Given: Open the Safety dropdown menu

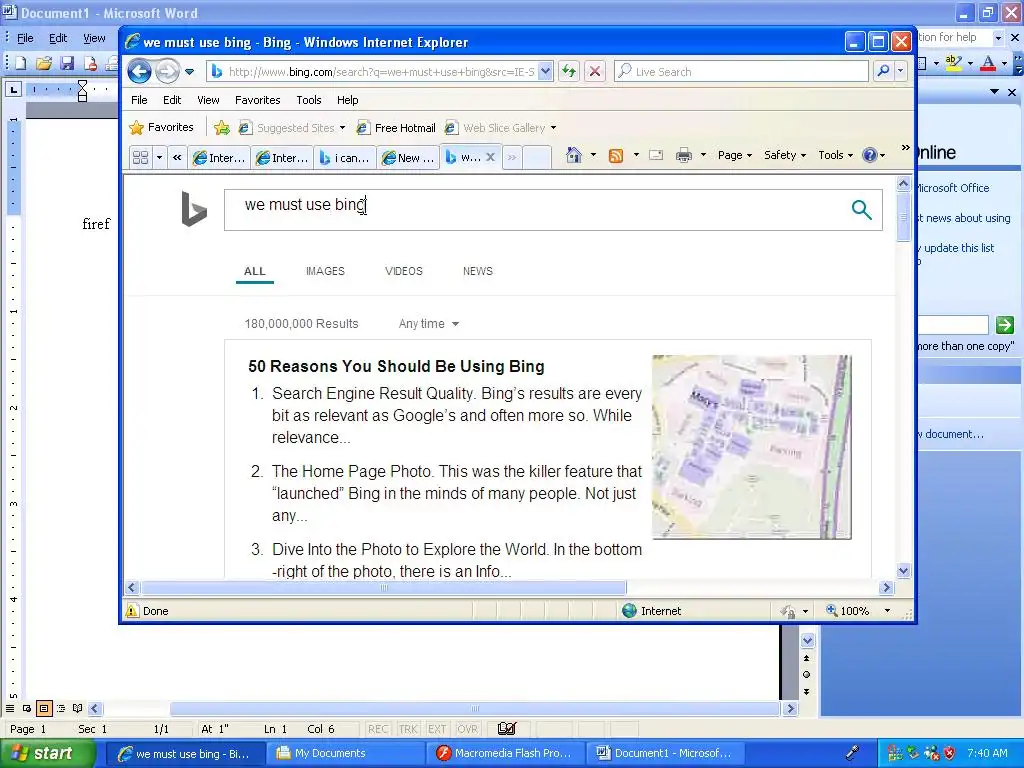Looking at the screenshot, I should [785, 155].
